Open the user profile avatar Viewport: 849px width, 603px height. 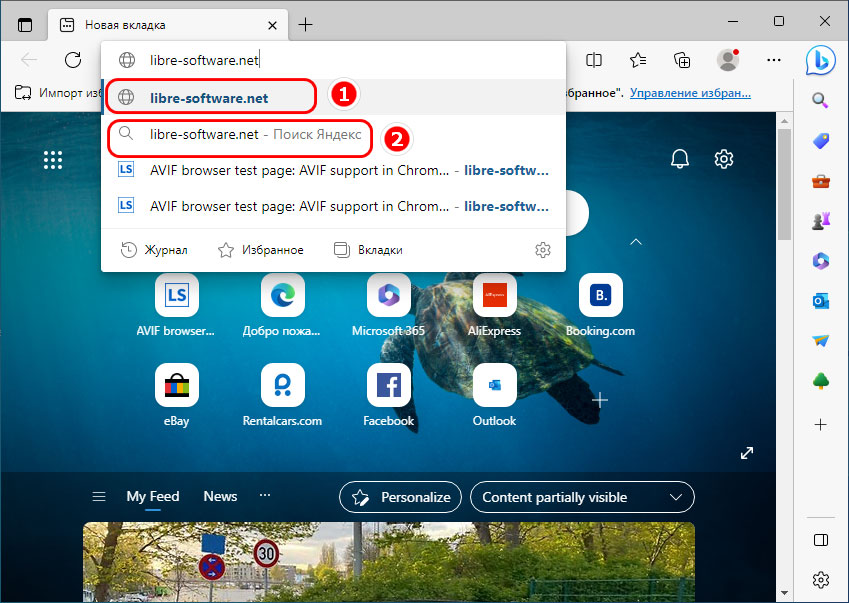728,60
